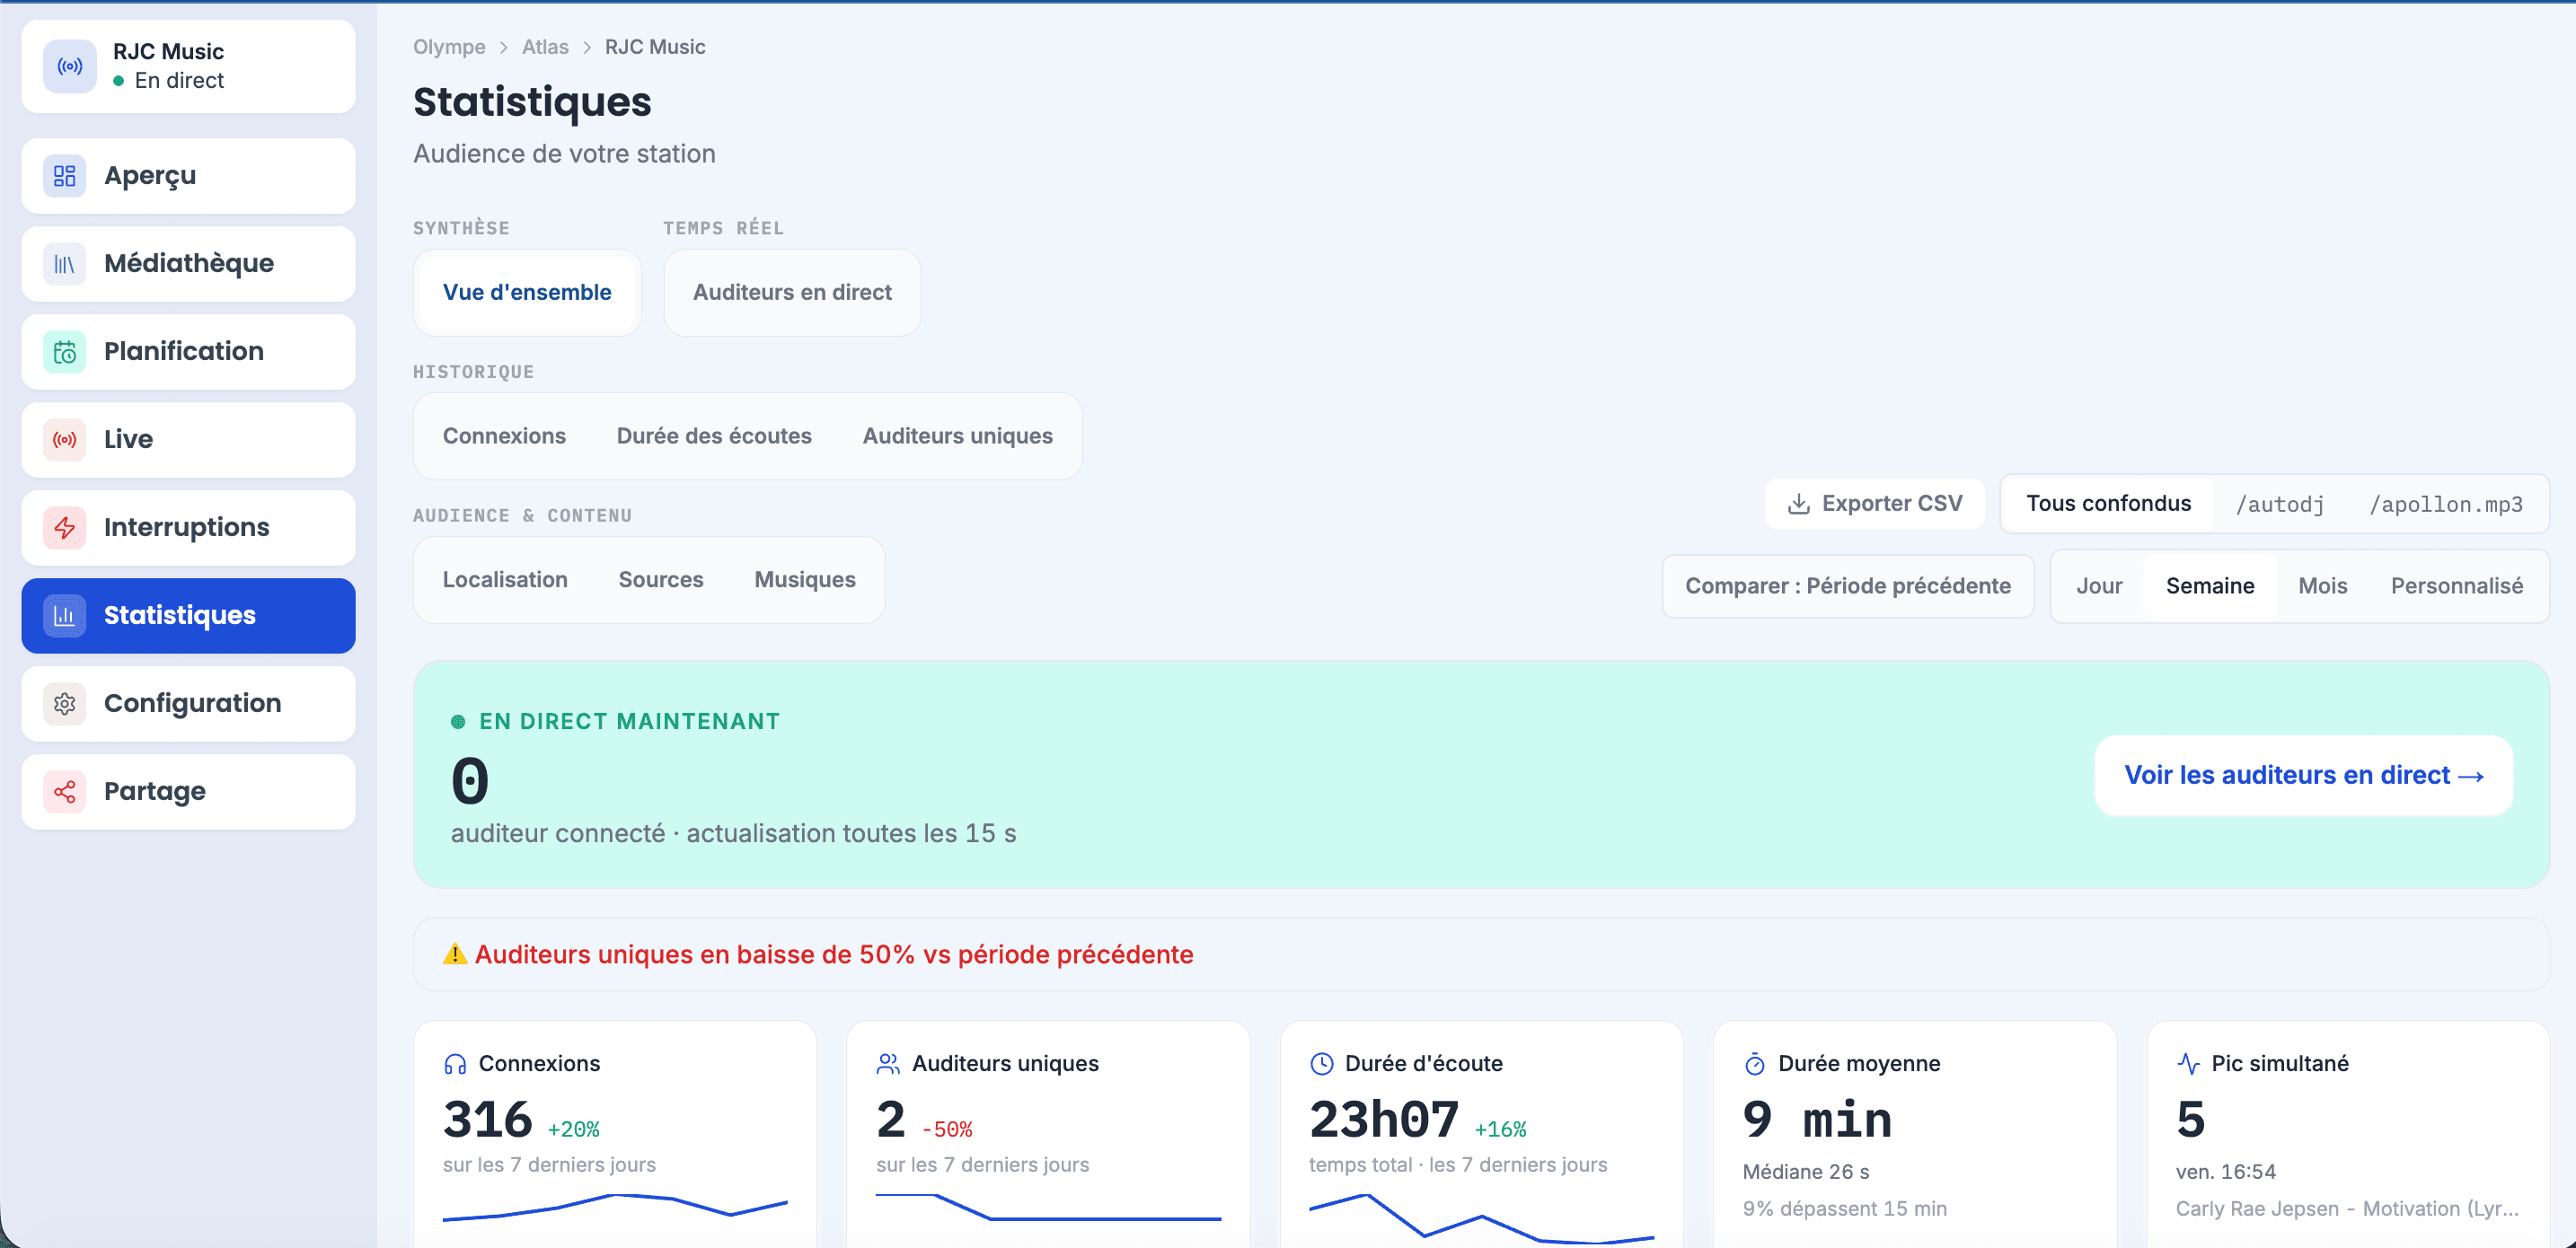Click the Statistiques bar chart icon
This screenshot has height=1248, width=2576.
point(65,616)
